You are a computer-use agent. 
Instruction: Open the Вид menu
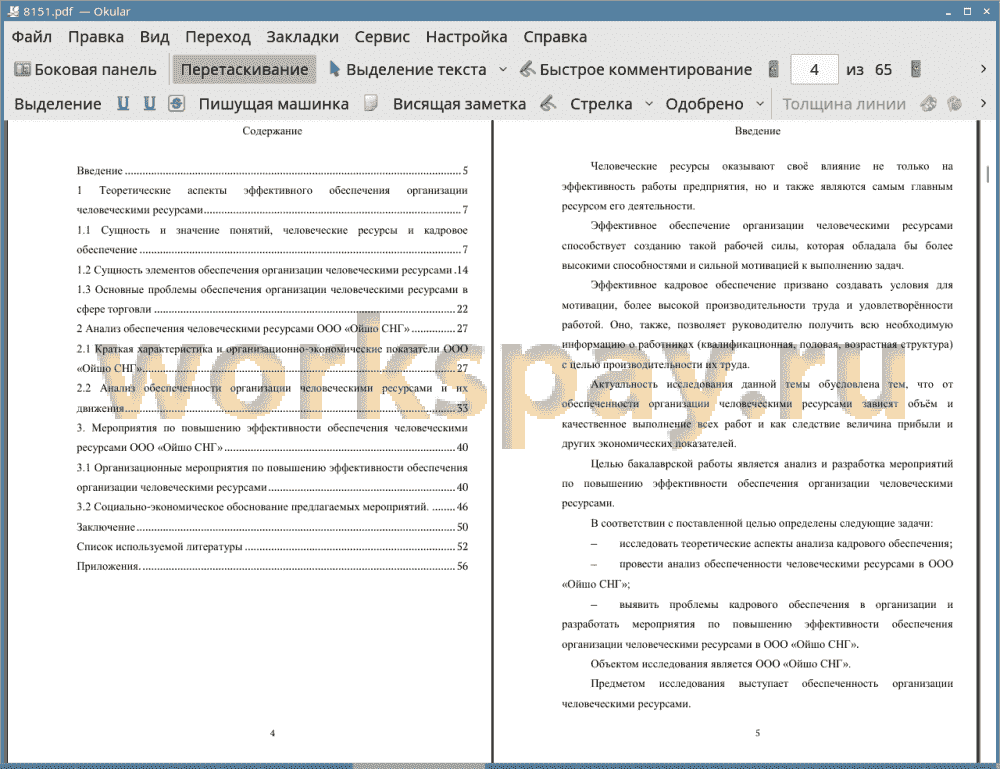click(154, 37)
